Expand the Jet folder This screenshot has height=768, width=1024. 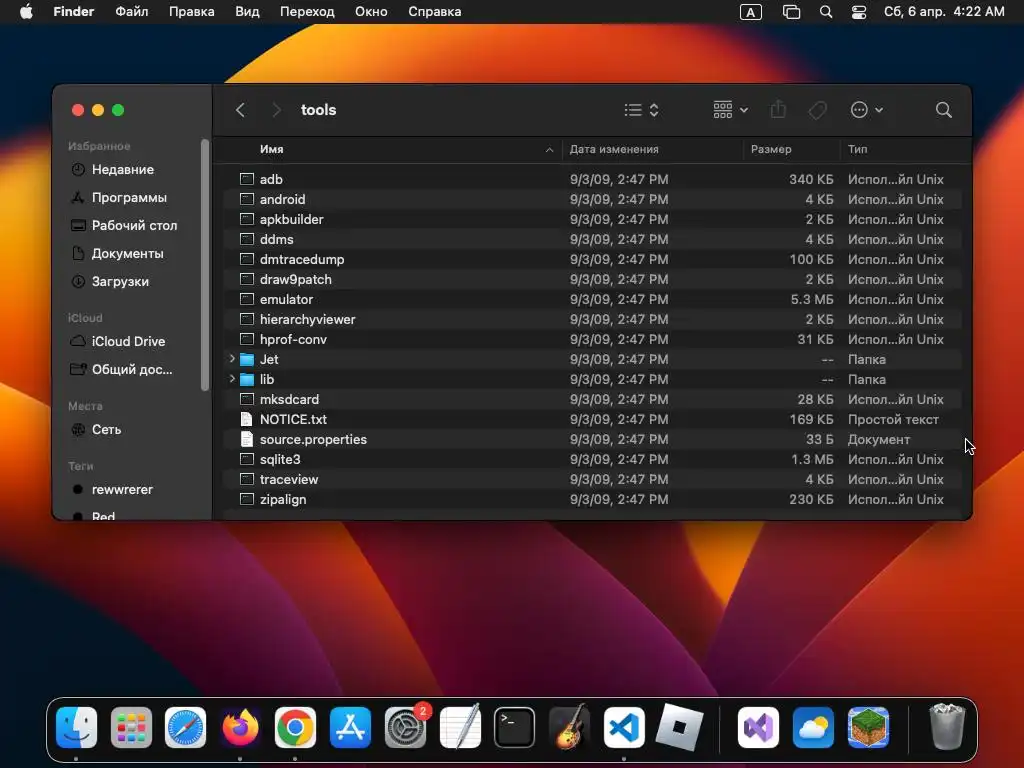232,359
